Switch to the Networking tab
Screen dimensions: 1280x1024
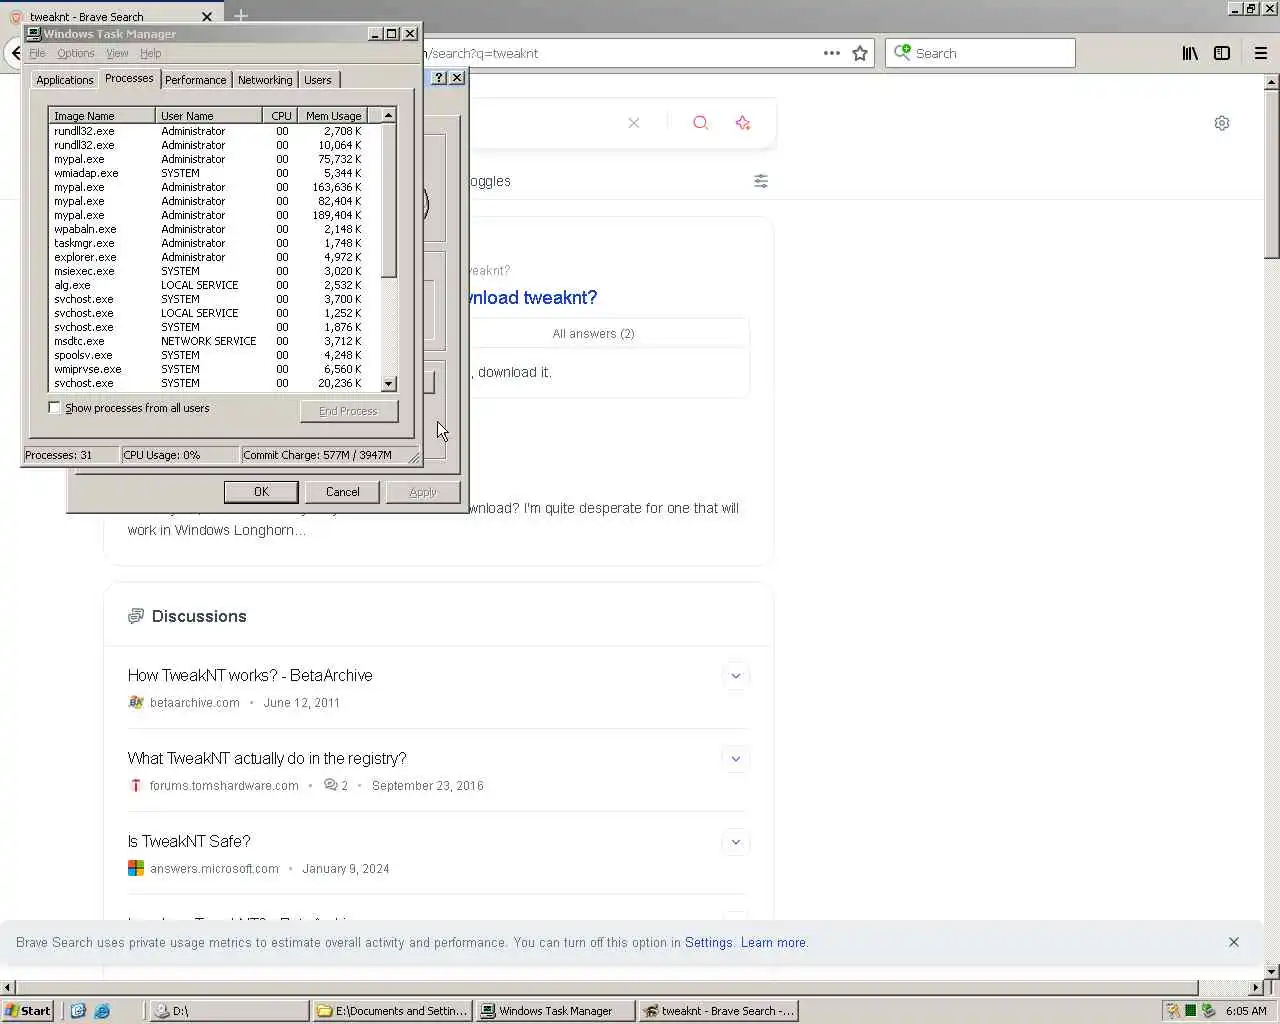[265, 80]
